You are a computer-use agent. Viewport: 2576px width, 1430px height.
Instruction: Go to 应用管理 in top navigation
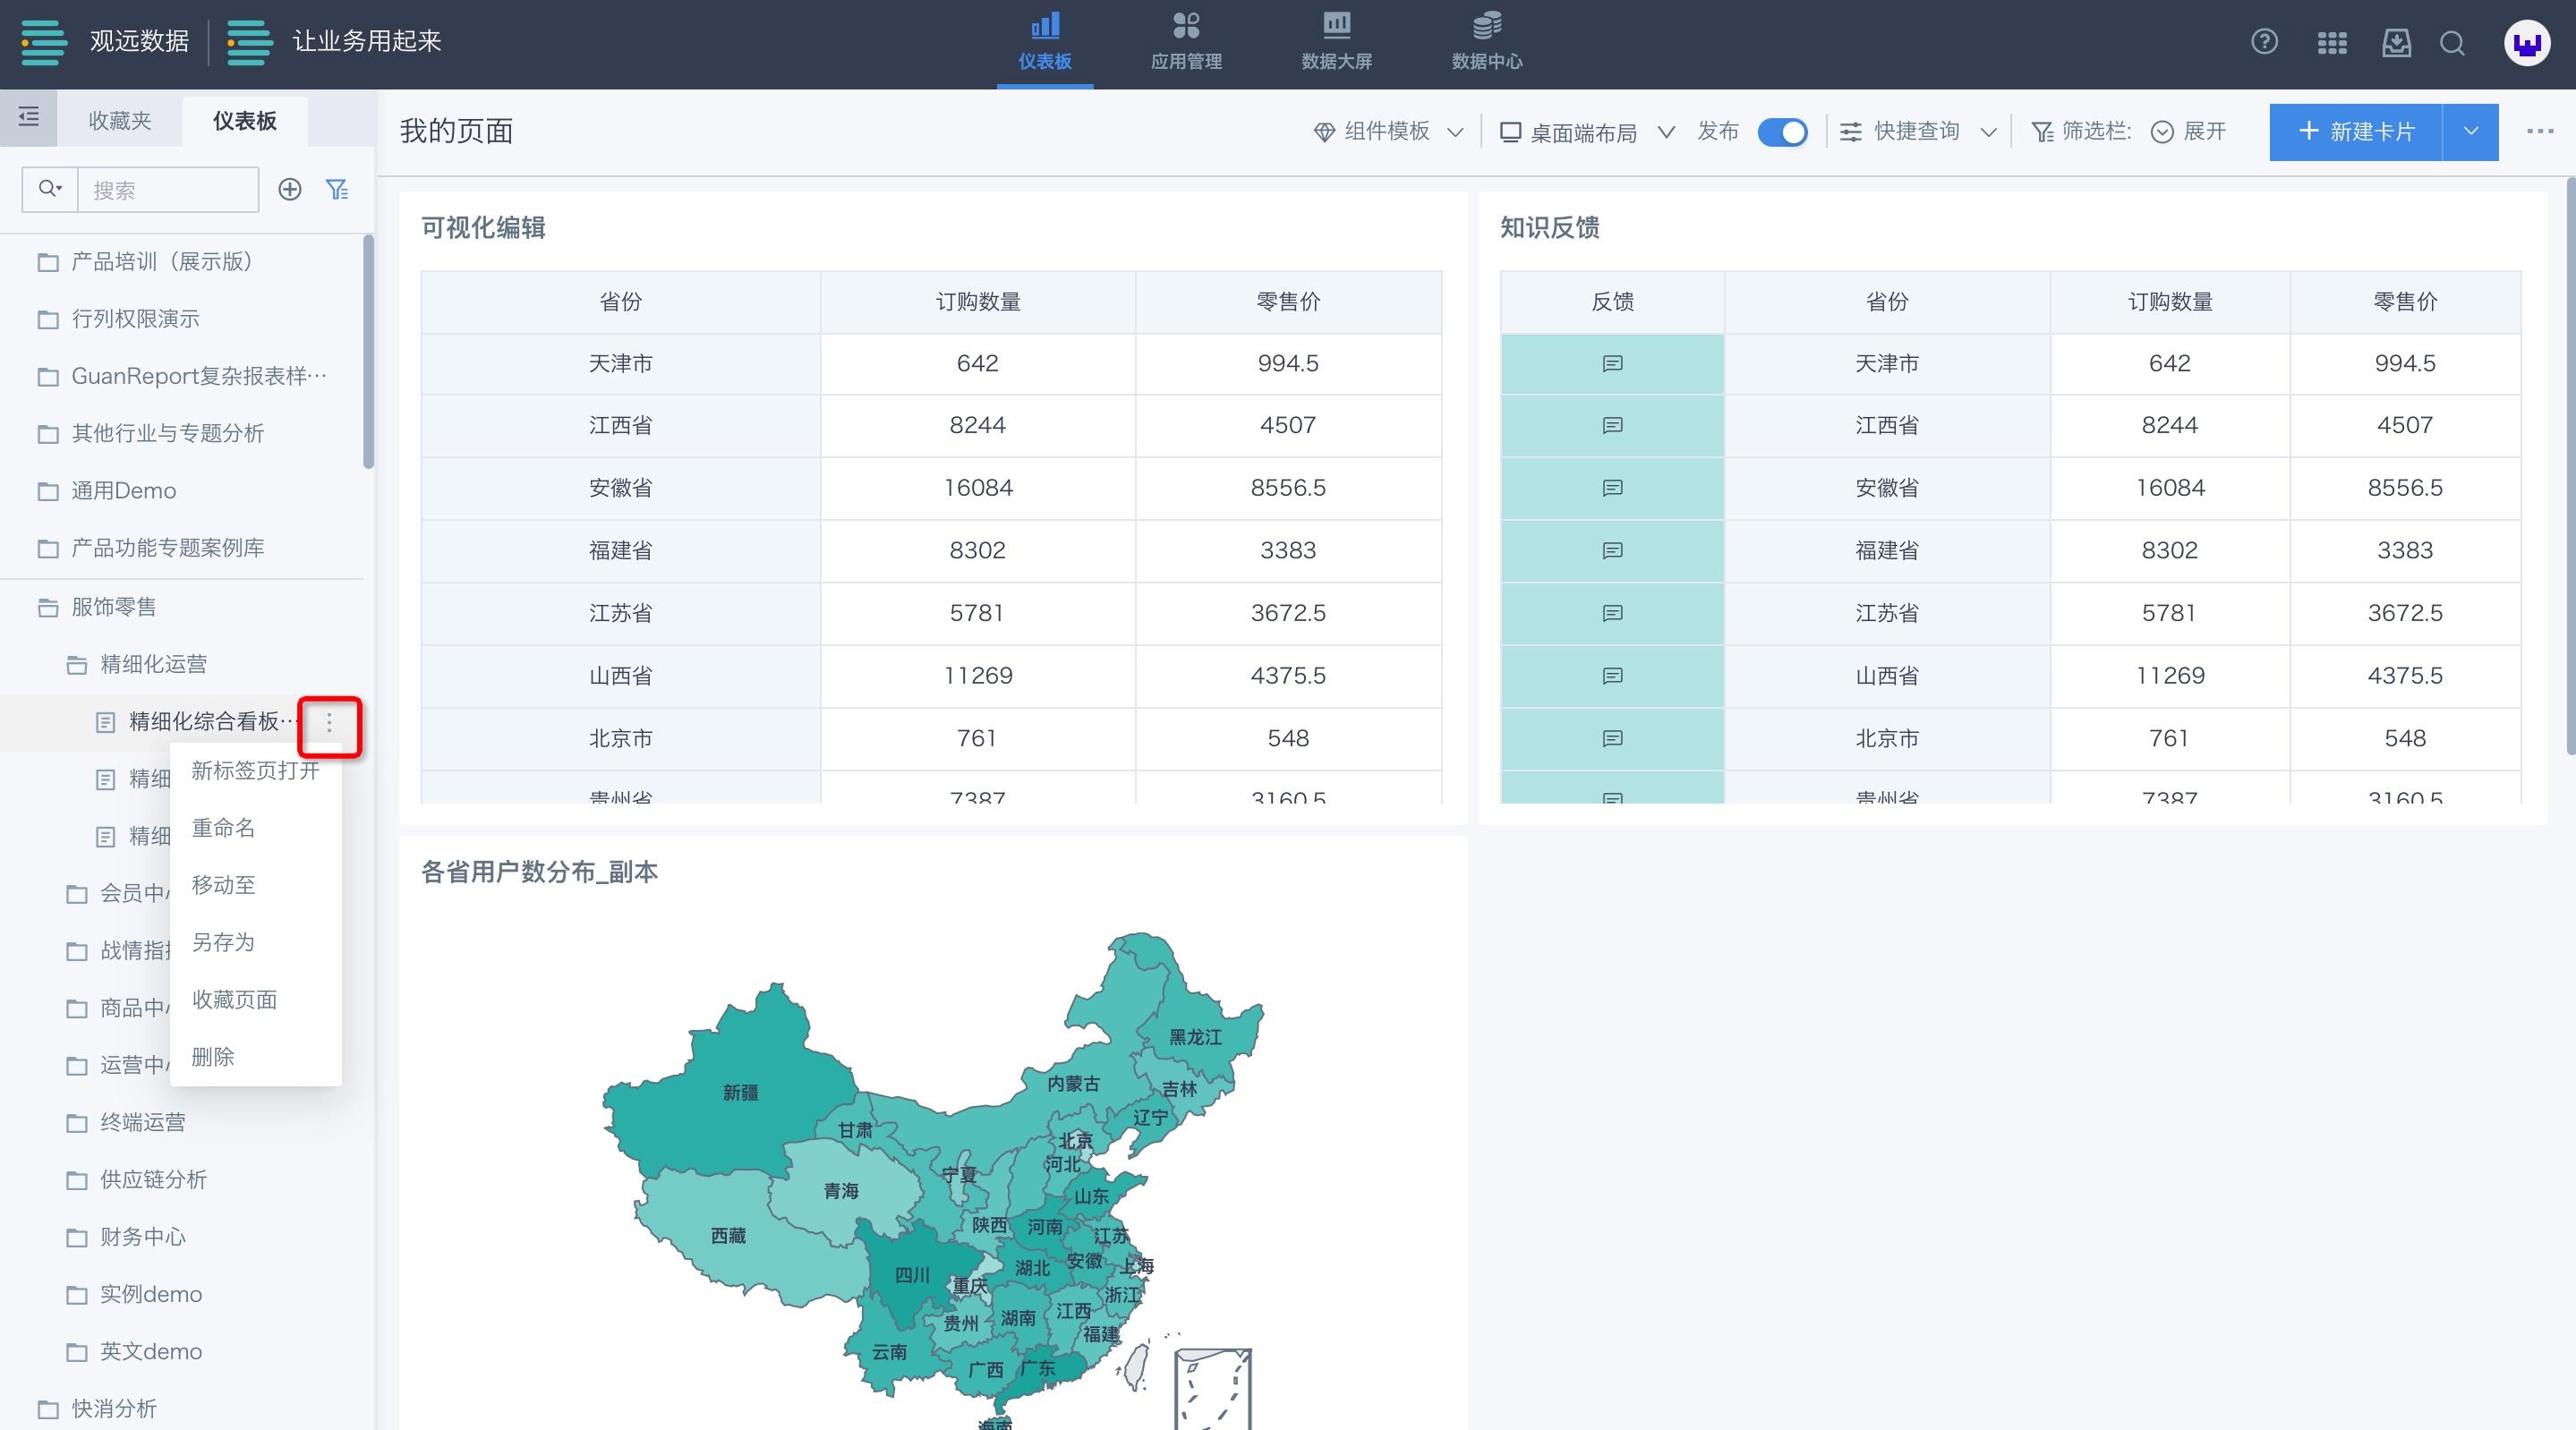[x=1186, y=42]
